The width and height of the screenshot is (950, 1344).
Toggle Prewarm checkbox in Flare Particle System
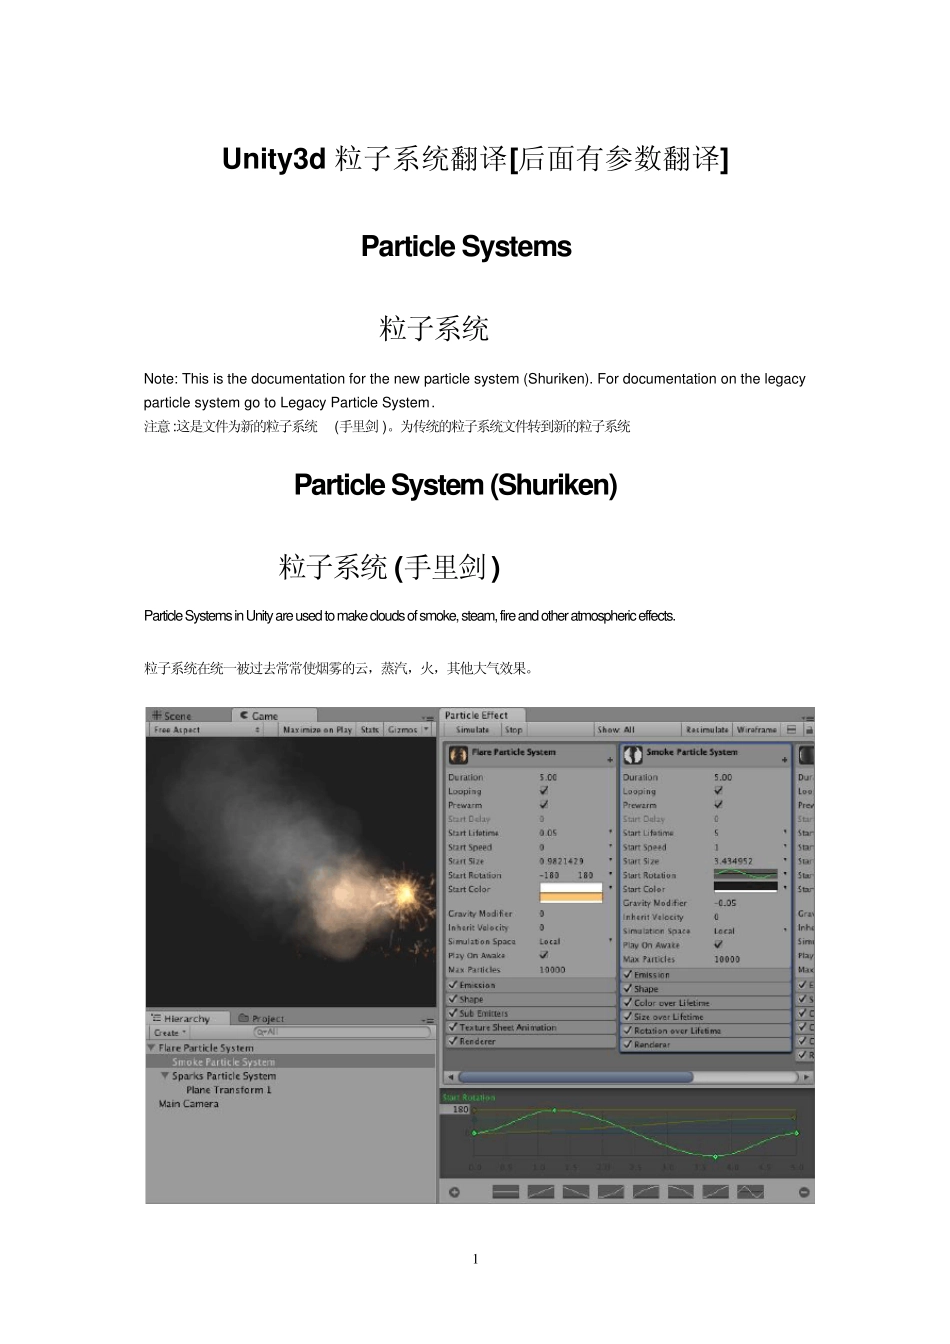pyautogui.click(x=544, y=804)
